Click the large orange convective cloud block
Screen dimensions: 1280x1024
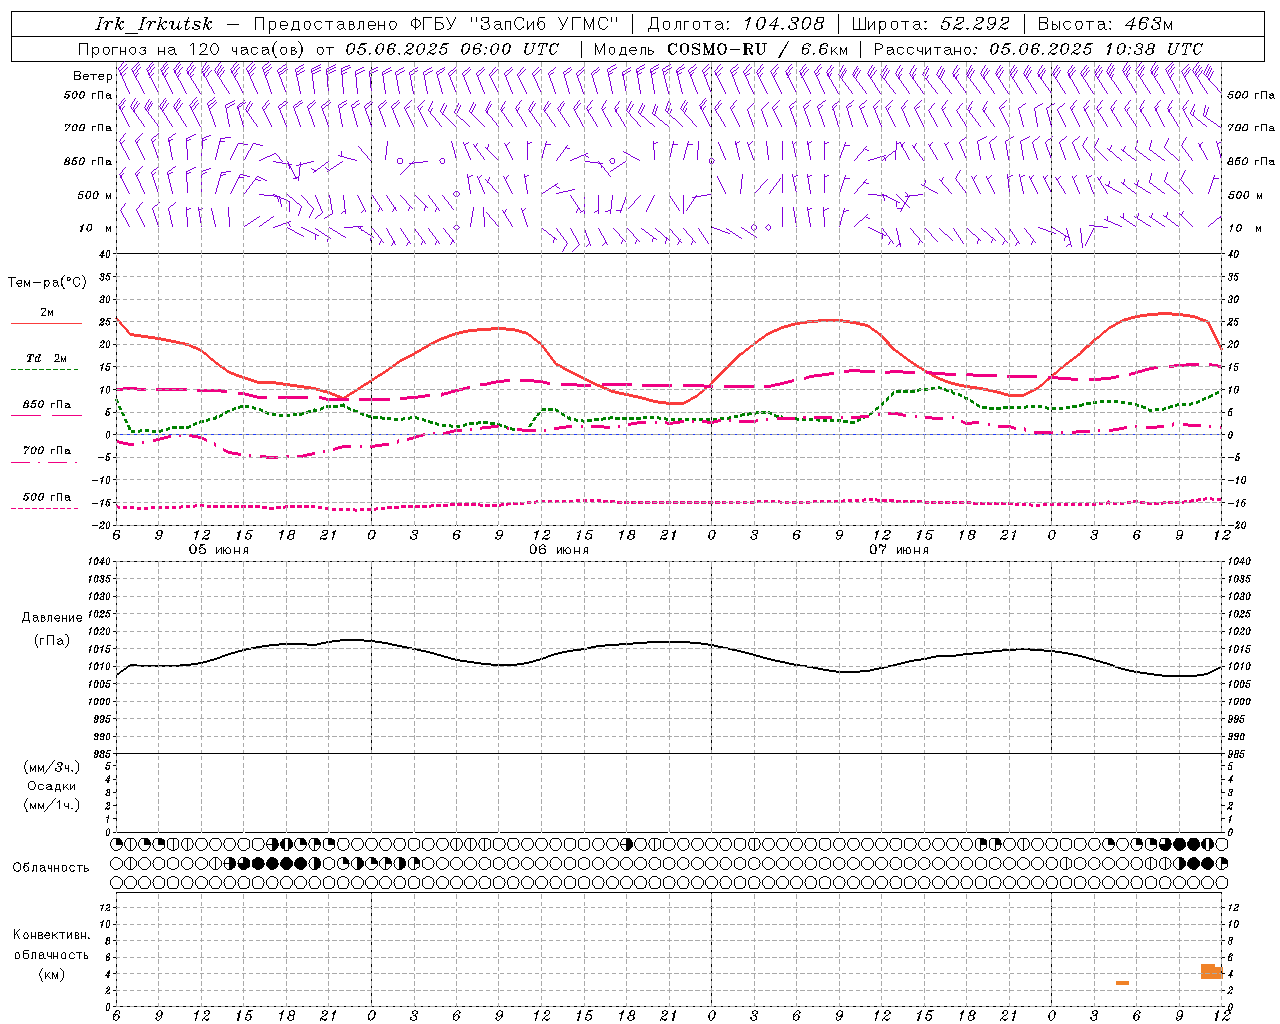pyautogui.click(x=1211, y=971)
